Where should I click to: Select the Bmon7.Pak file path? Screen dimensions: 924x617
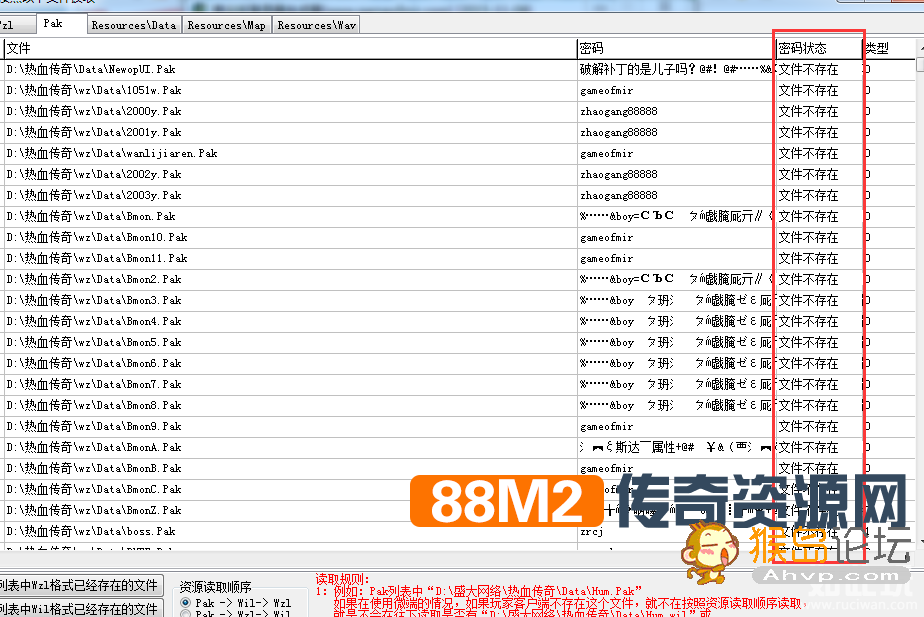coord(94,385)
